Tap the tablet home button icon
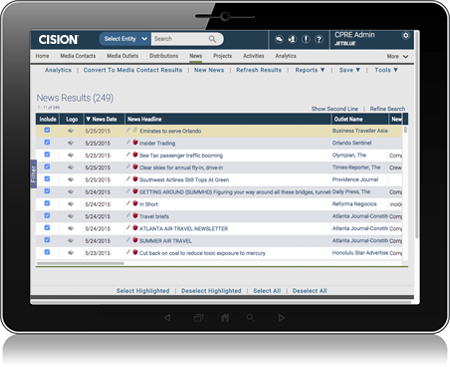450x367 pixels. [225, 318]
